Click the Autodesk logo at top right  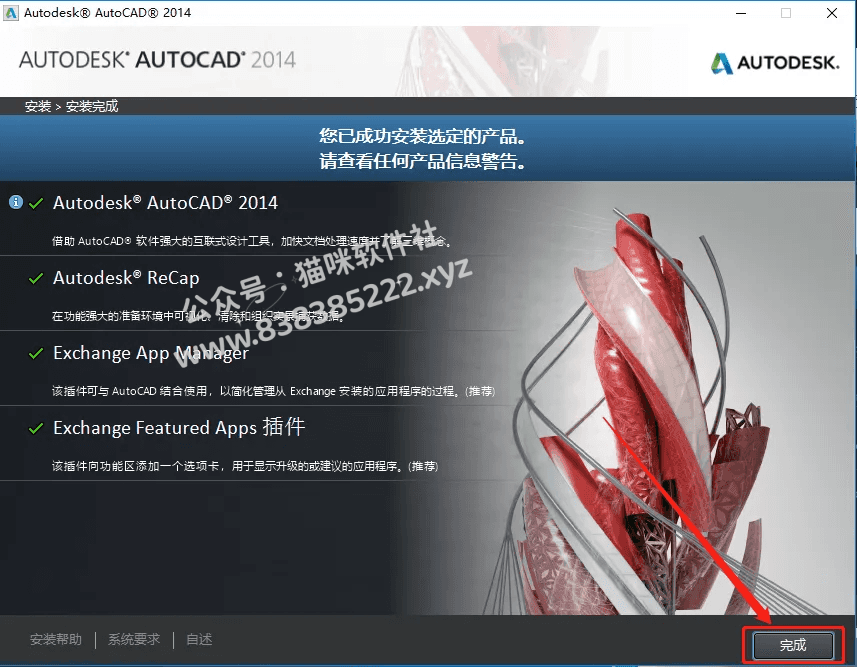pos(775,63)
